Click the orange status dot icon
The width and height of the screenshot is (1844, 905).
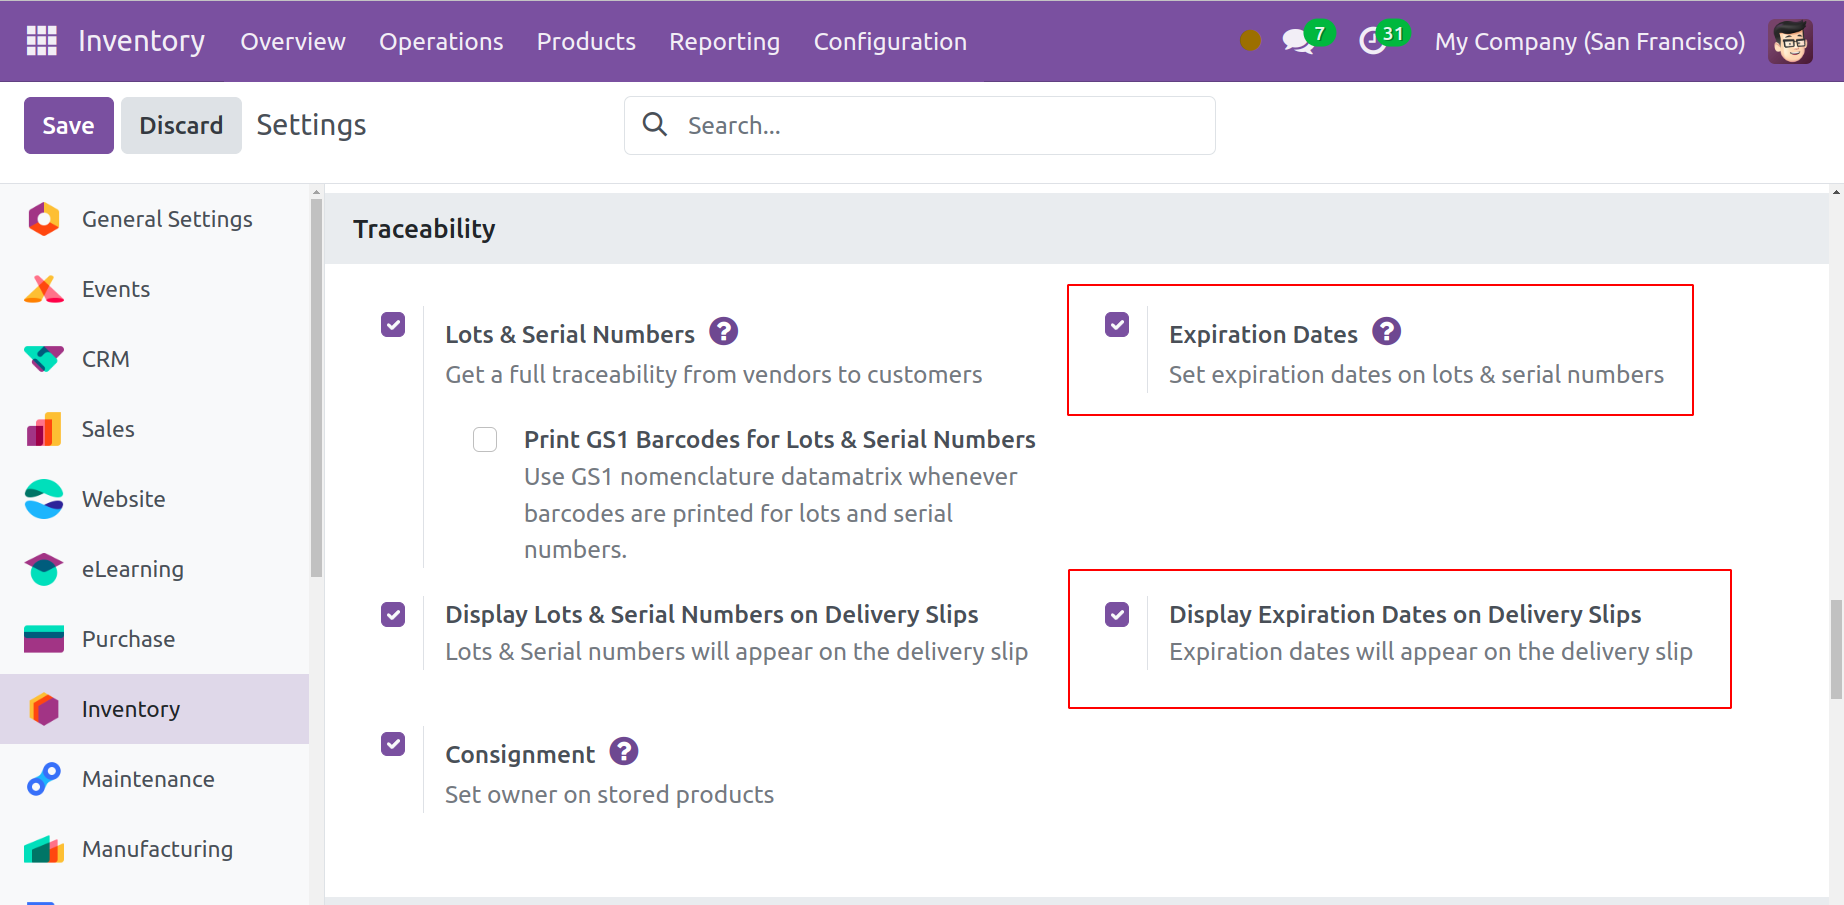tap(1250, 41)
